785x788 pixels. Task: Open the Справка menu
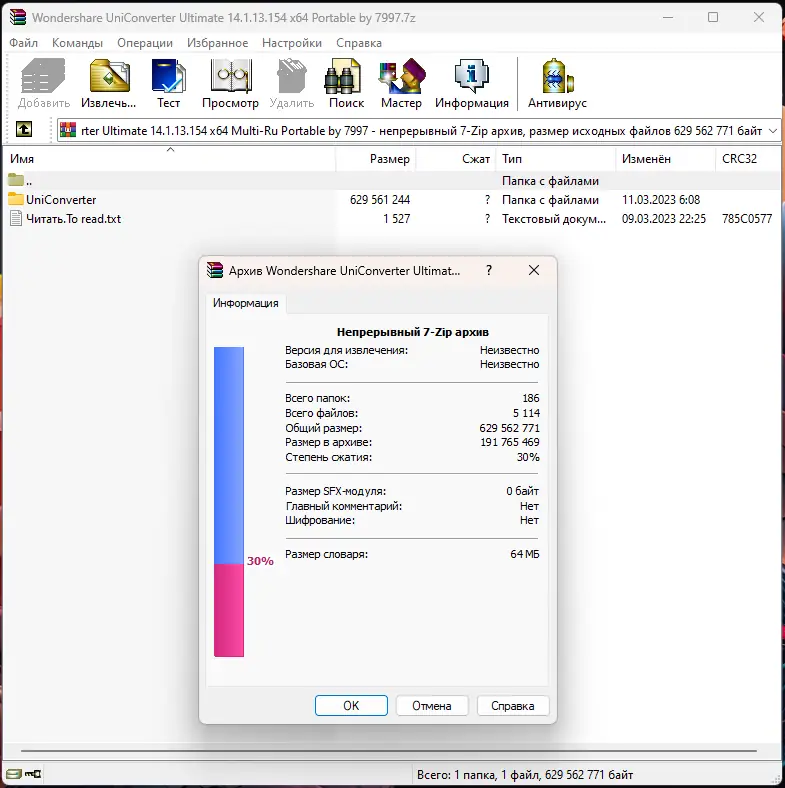pos(359,43)
